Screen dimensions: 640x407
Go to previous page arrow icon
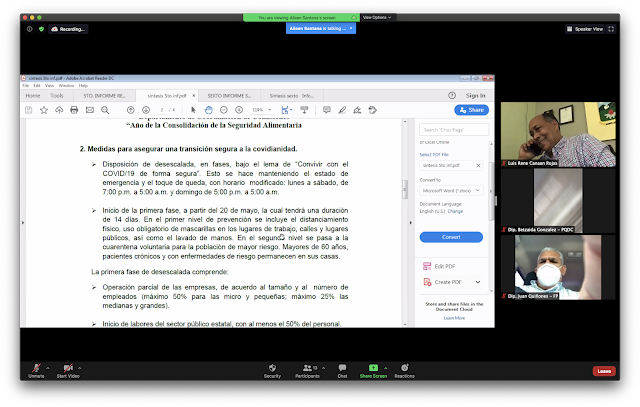[x=131, y=110]
